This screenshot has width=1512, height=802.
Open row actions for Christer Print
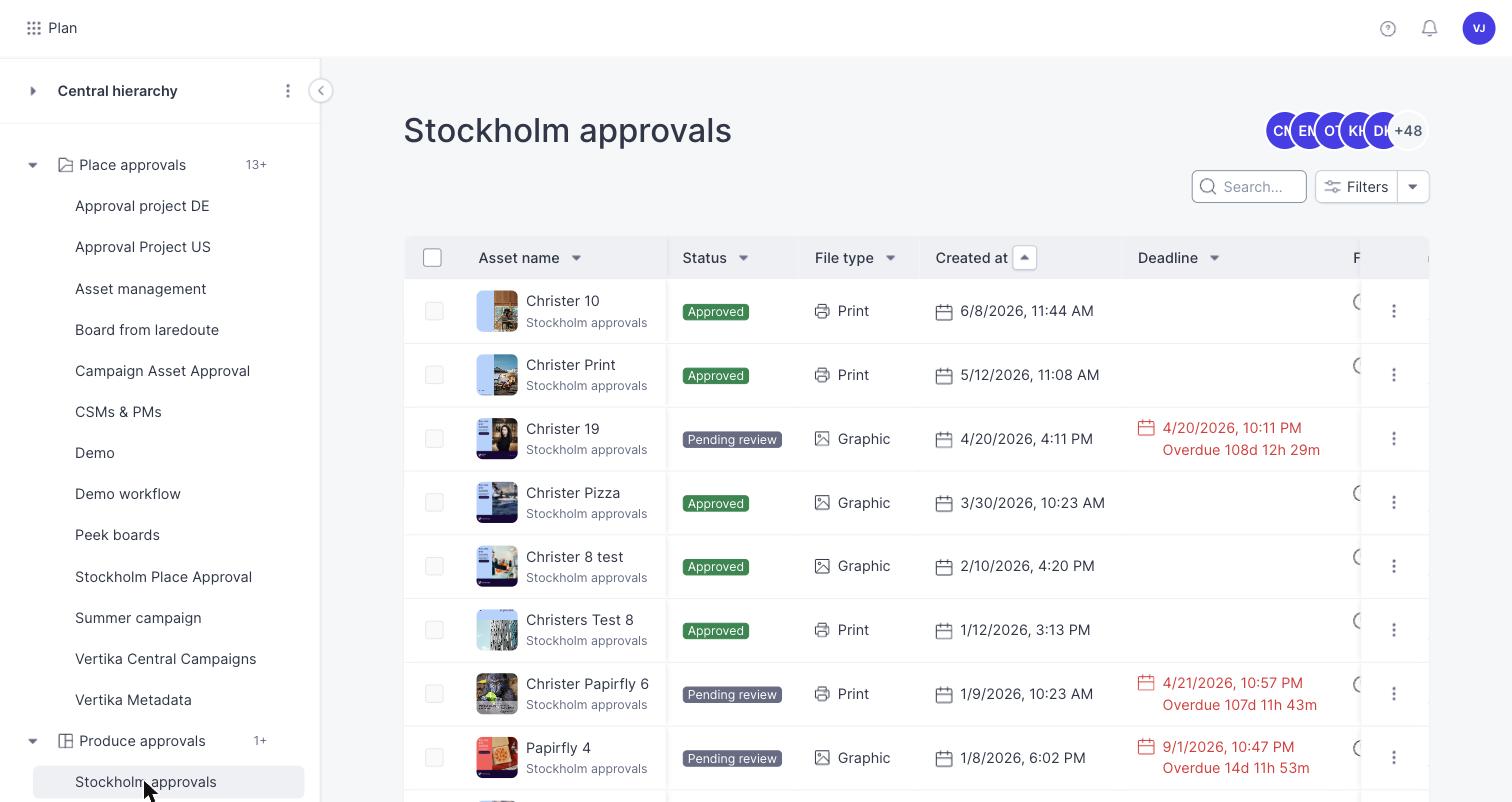point(1394,375)
